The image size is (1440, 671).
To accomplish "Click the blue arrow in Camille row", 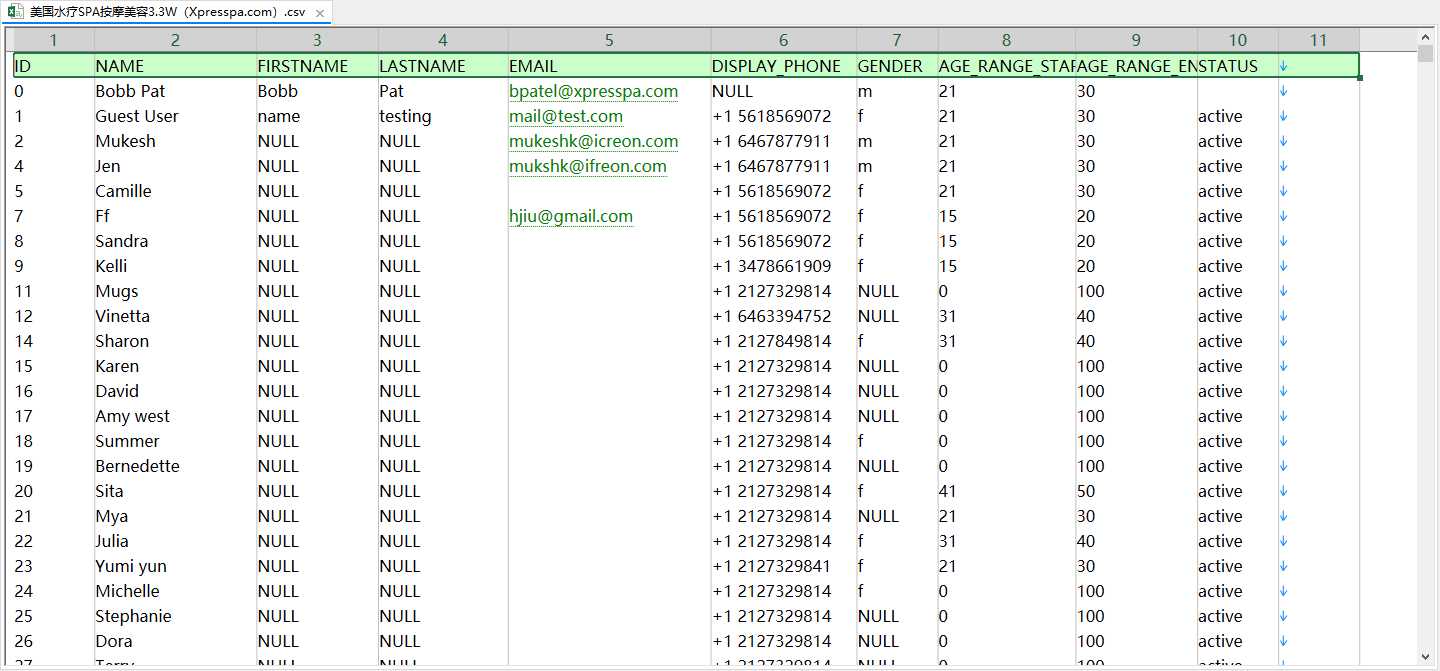I will pyautogui.click(x=1284, y=191).
